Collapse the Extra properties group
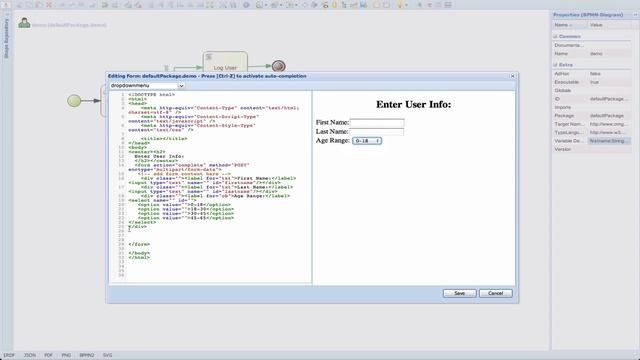Screen dimensions: 640x360 (555, 65)
